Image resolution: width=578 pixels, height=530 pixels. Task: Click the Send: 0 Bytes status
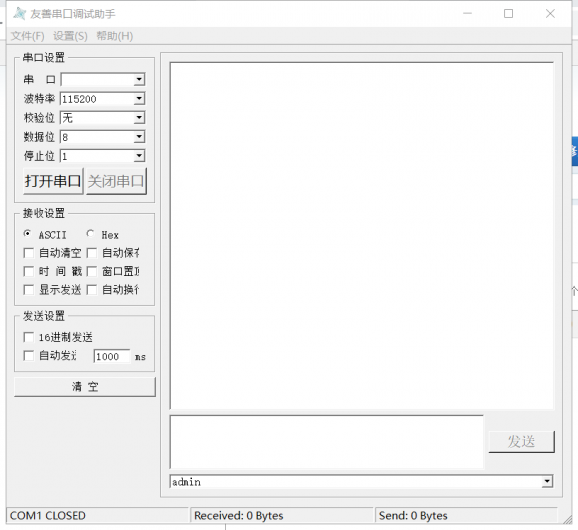tap(413, 515)
